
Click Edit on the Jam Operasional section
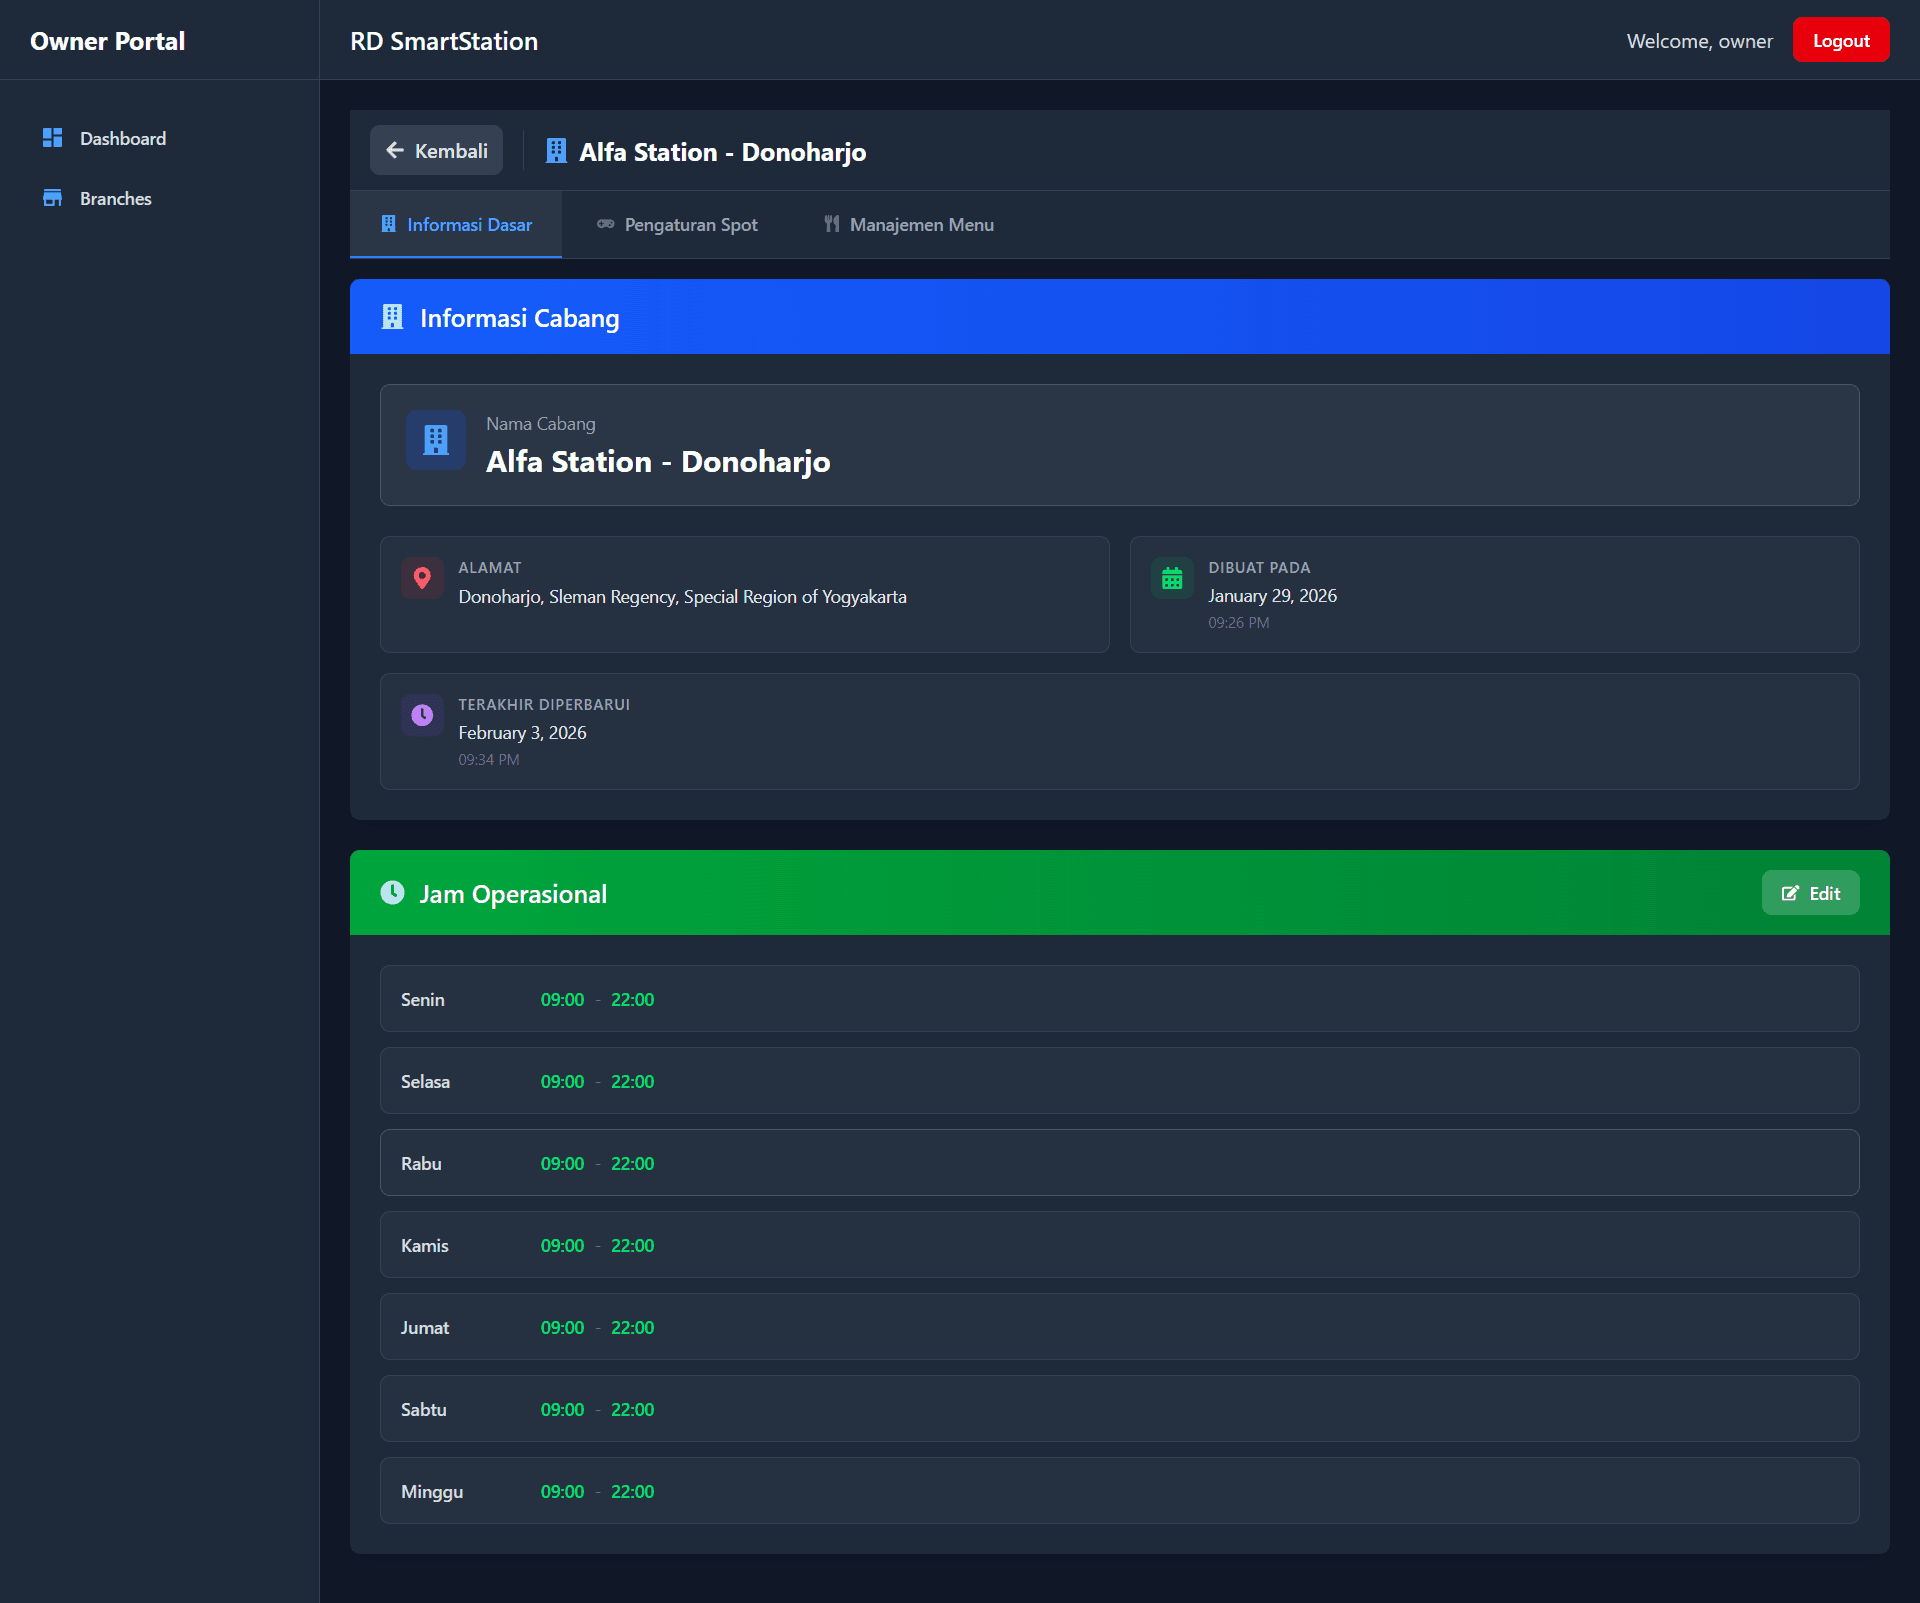(1810, 893)
